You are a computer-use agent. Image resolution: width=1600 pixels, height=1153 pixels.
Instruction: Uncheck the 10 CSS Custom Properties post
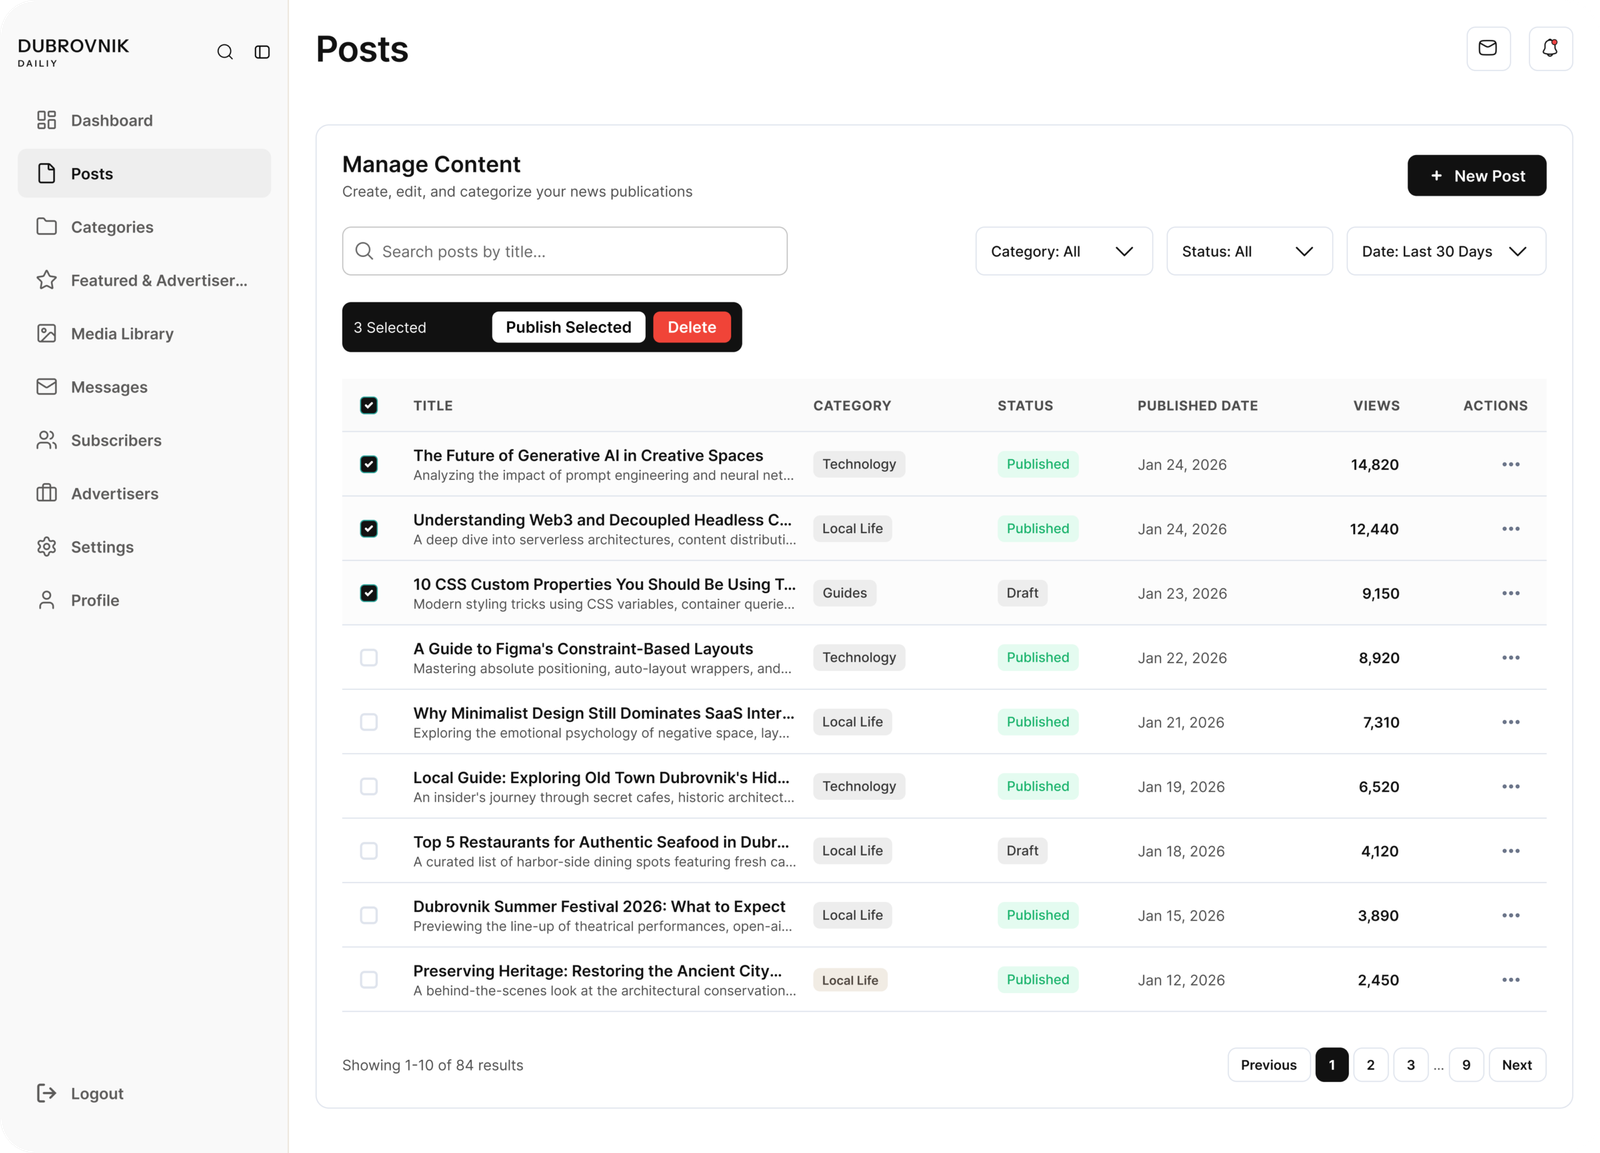pyautogui.click(x=369, y=593)
